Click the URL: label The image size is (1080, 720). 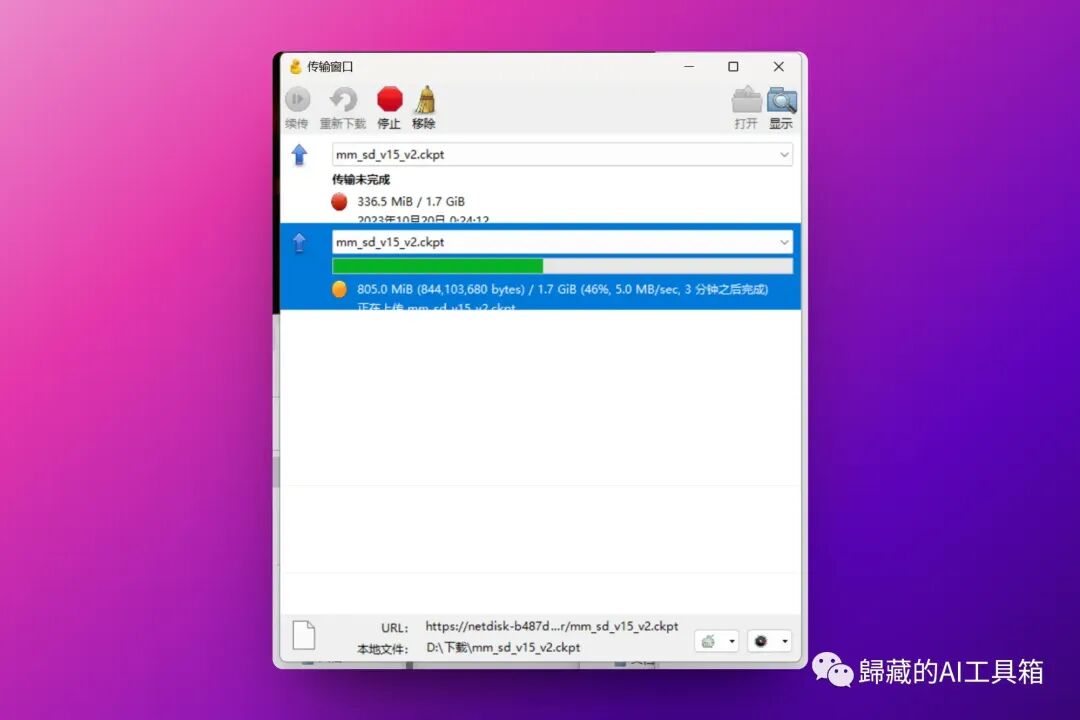395,628
